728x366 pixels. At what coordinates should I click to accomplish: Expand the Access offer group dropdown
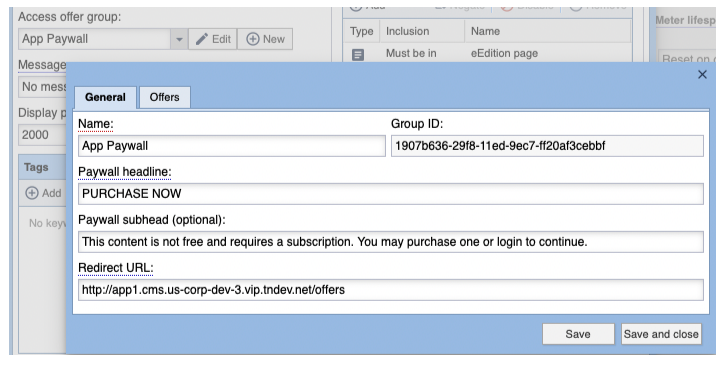click(179, 39)
